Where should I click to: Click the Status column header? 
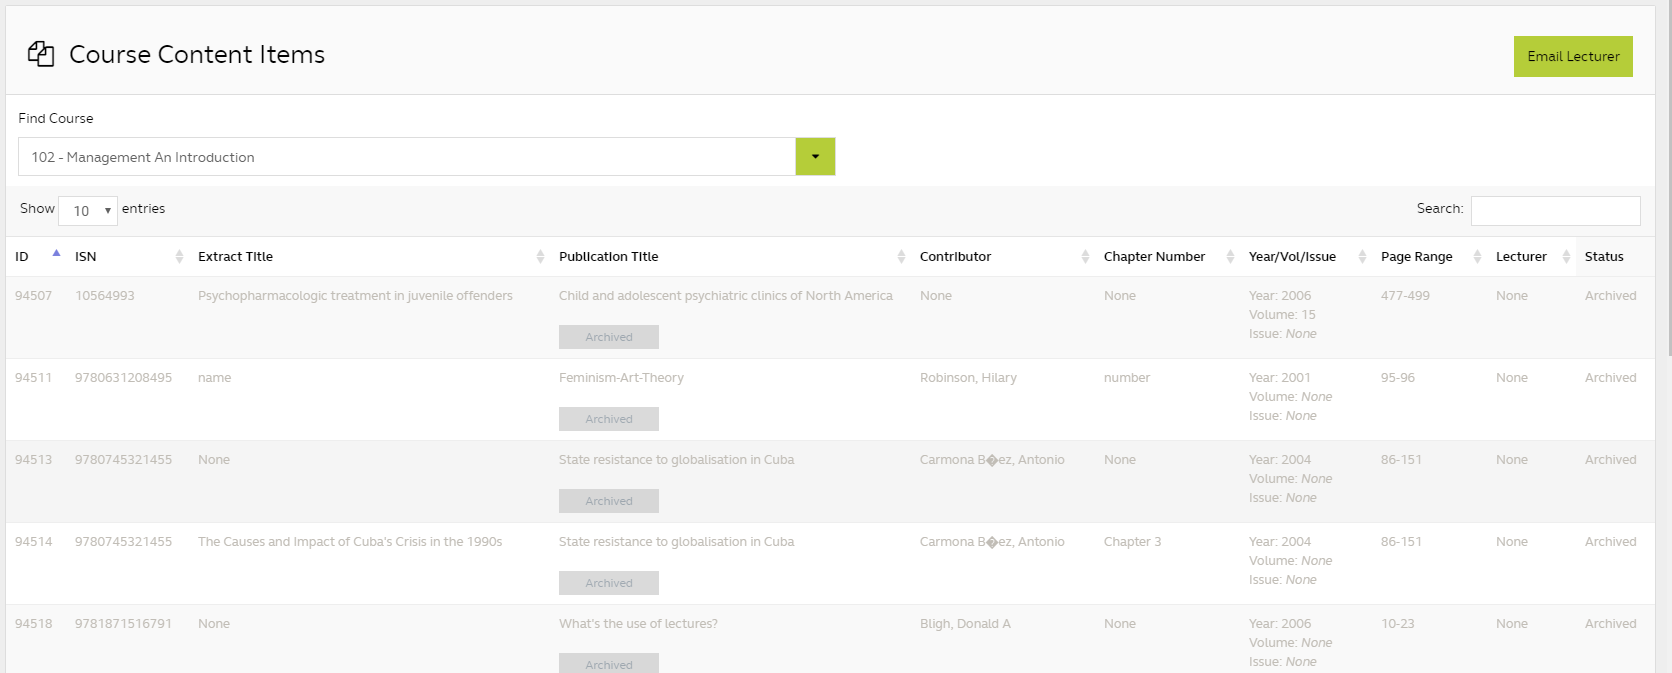(x=1604, y=257)
